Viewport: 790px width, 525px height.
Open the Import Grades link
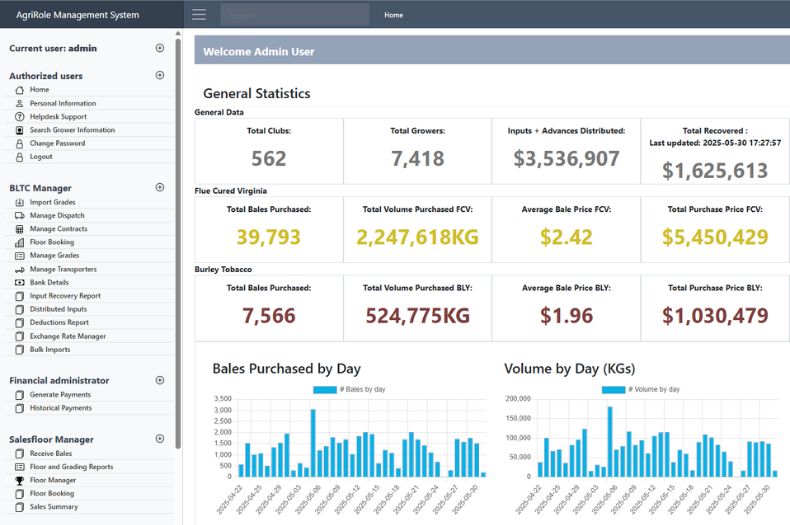pyautogui.click(x=52, y=202)
